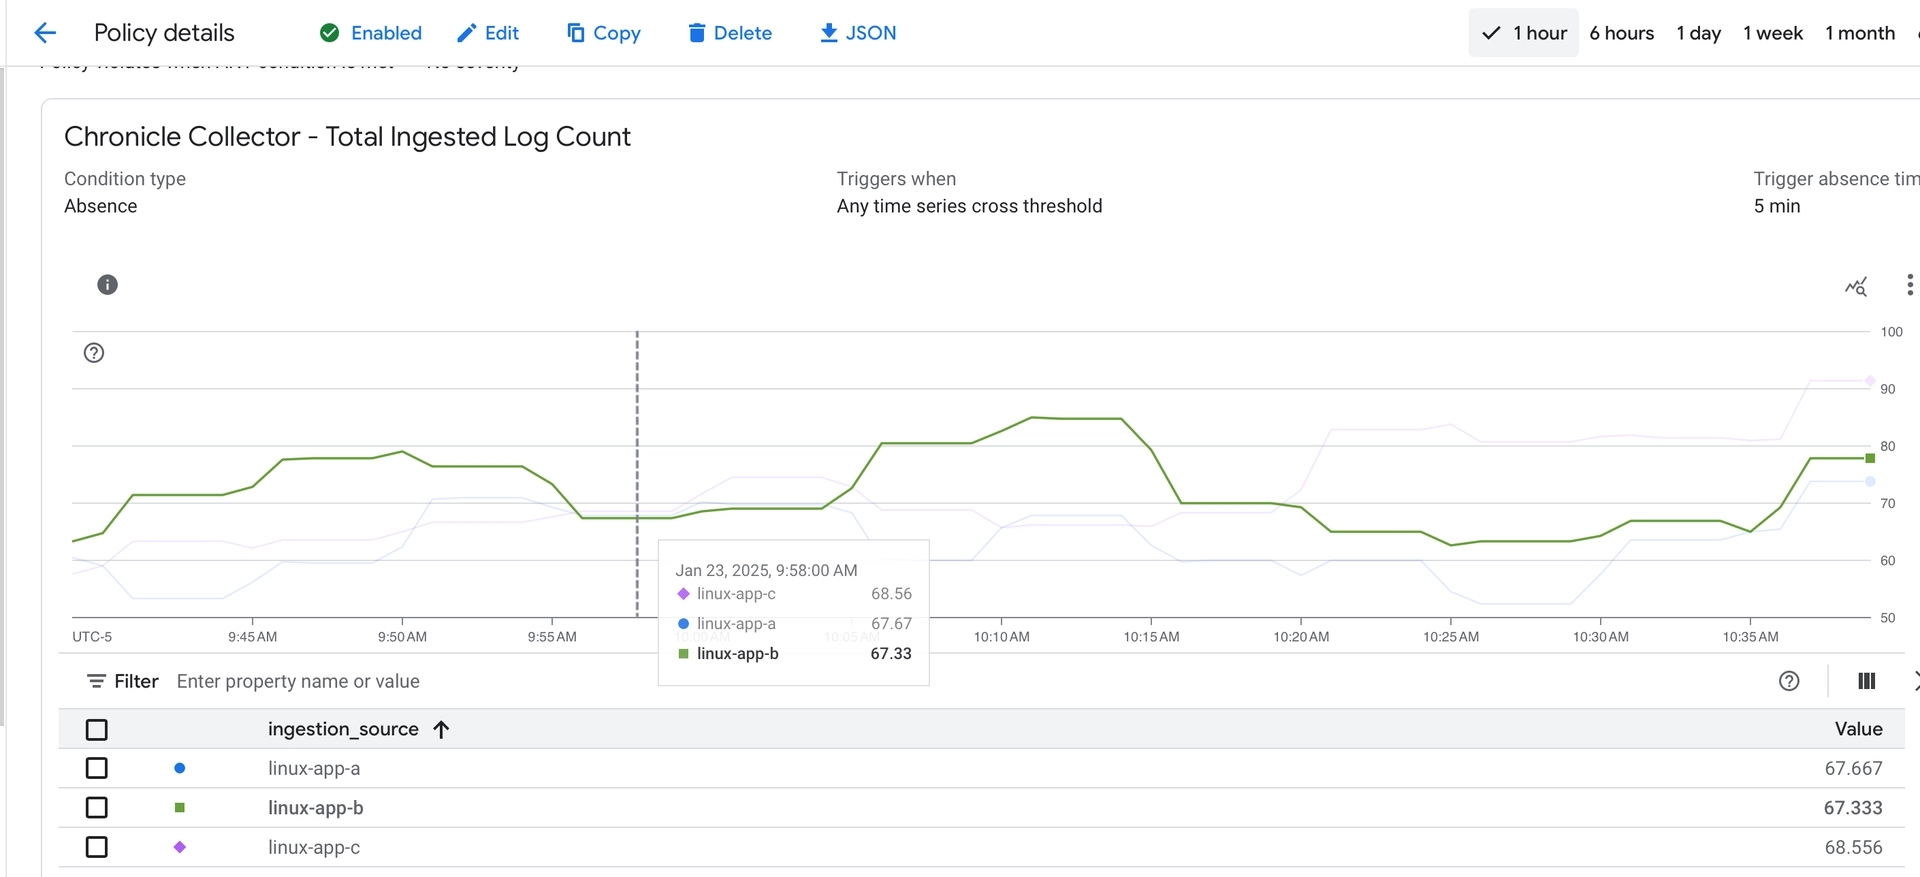The image size is (1920, 877).
Task: Click the 'Absence' condition type value
Action: click(101, 206)
